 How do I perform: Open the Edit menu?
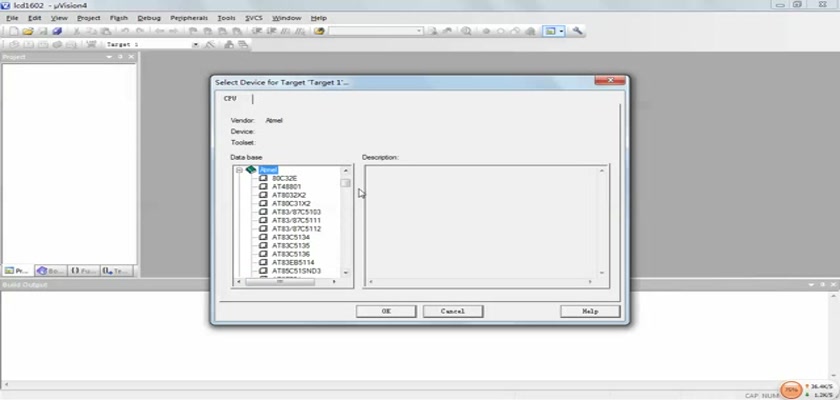(34, 18)
